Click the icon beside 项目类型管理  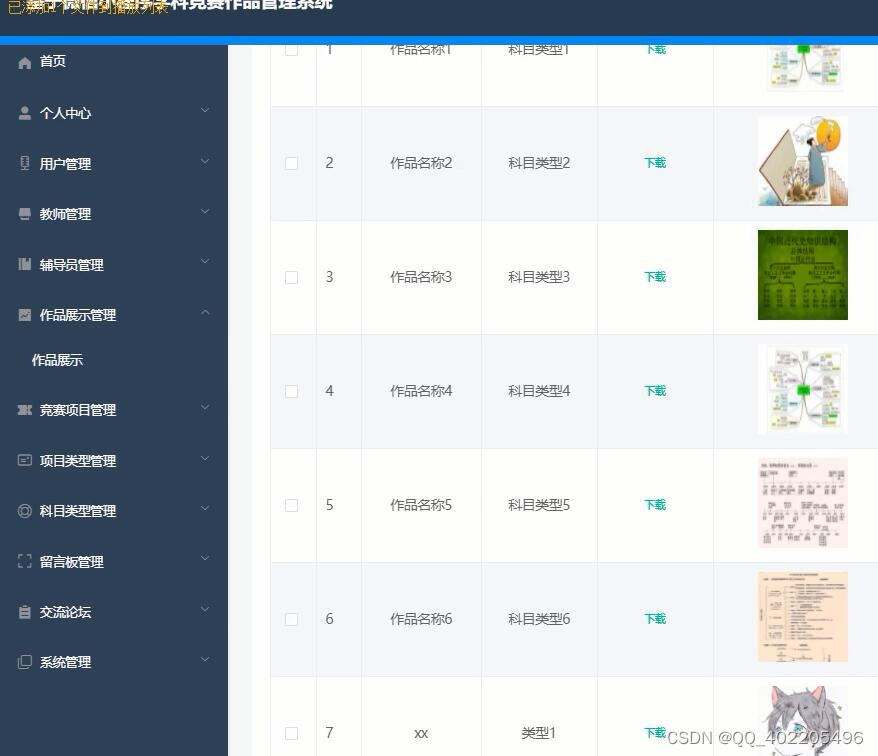tap(25, 460)
